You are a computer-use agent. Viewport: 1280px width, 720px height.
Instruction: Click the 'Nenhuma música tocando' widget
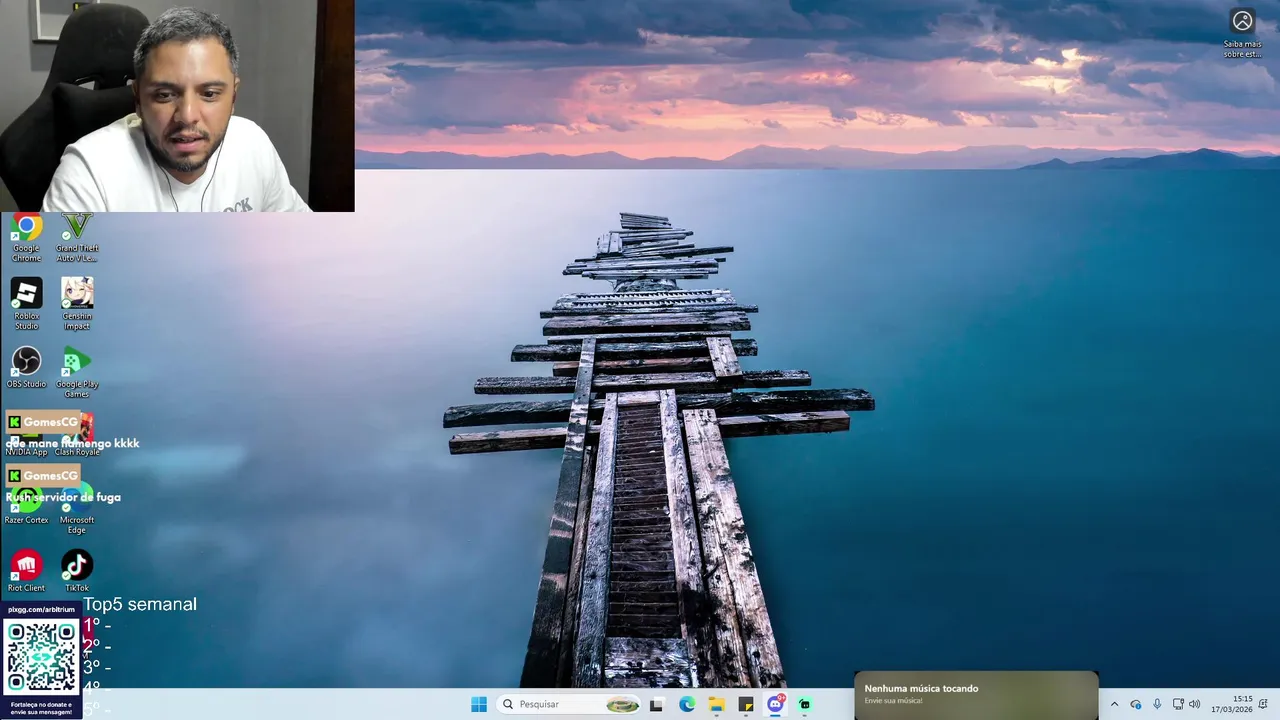tap(976, 695)
